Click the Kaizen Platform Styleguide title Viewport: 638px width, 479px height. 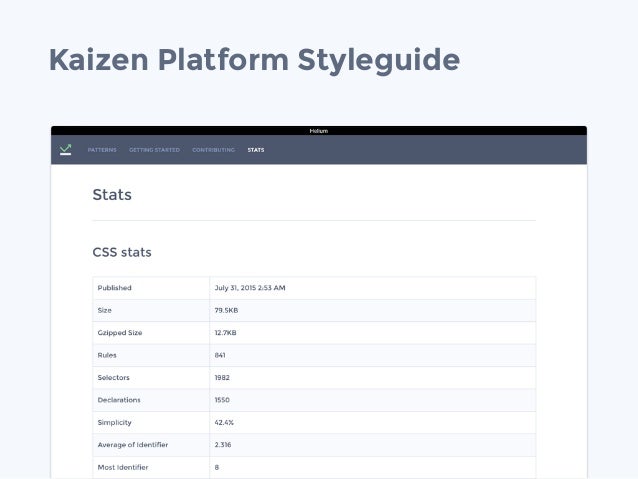point(255,60)
